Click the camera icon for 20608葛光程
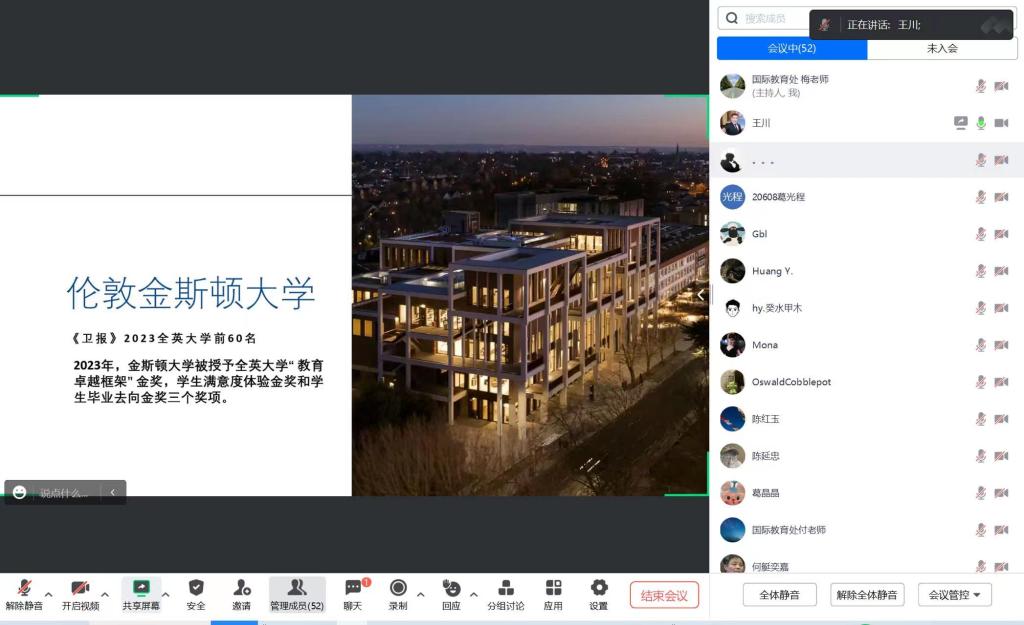The image size is (1024, 625). tap(1001, 197)
